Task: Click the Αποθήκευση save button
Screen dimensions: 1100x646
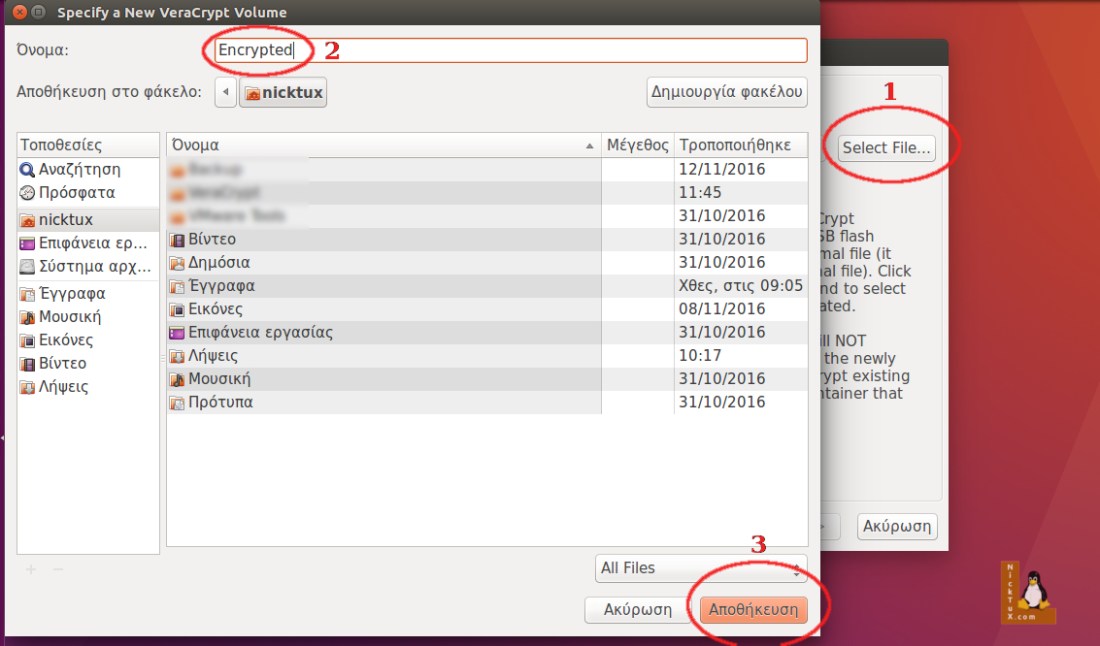Action: 752,609
